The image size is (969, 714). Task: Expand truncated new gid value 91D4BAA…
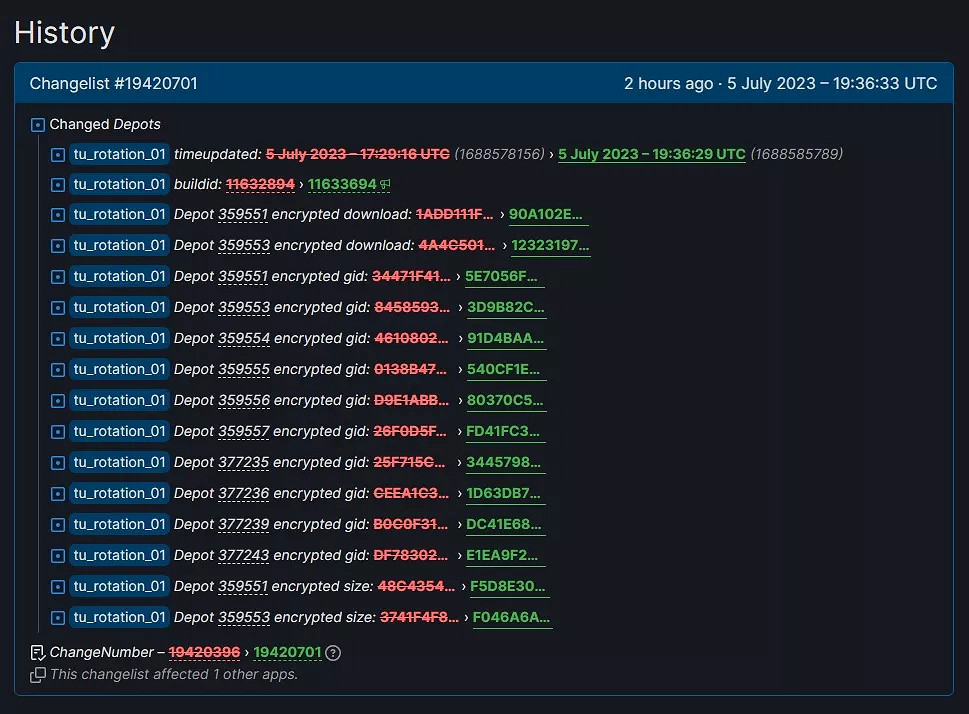click(x=506, y=338)
